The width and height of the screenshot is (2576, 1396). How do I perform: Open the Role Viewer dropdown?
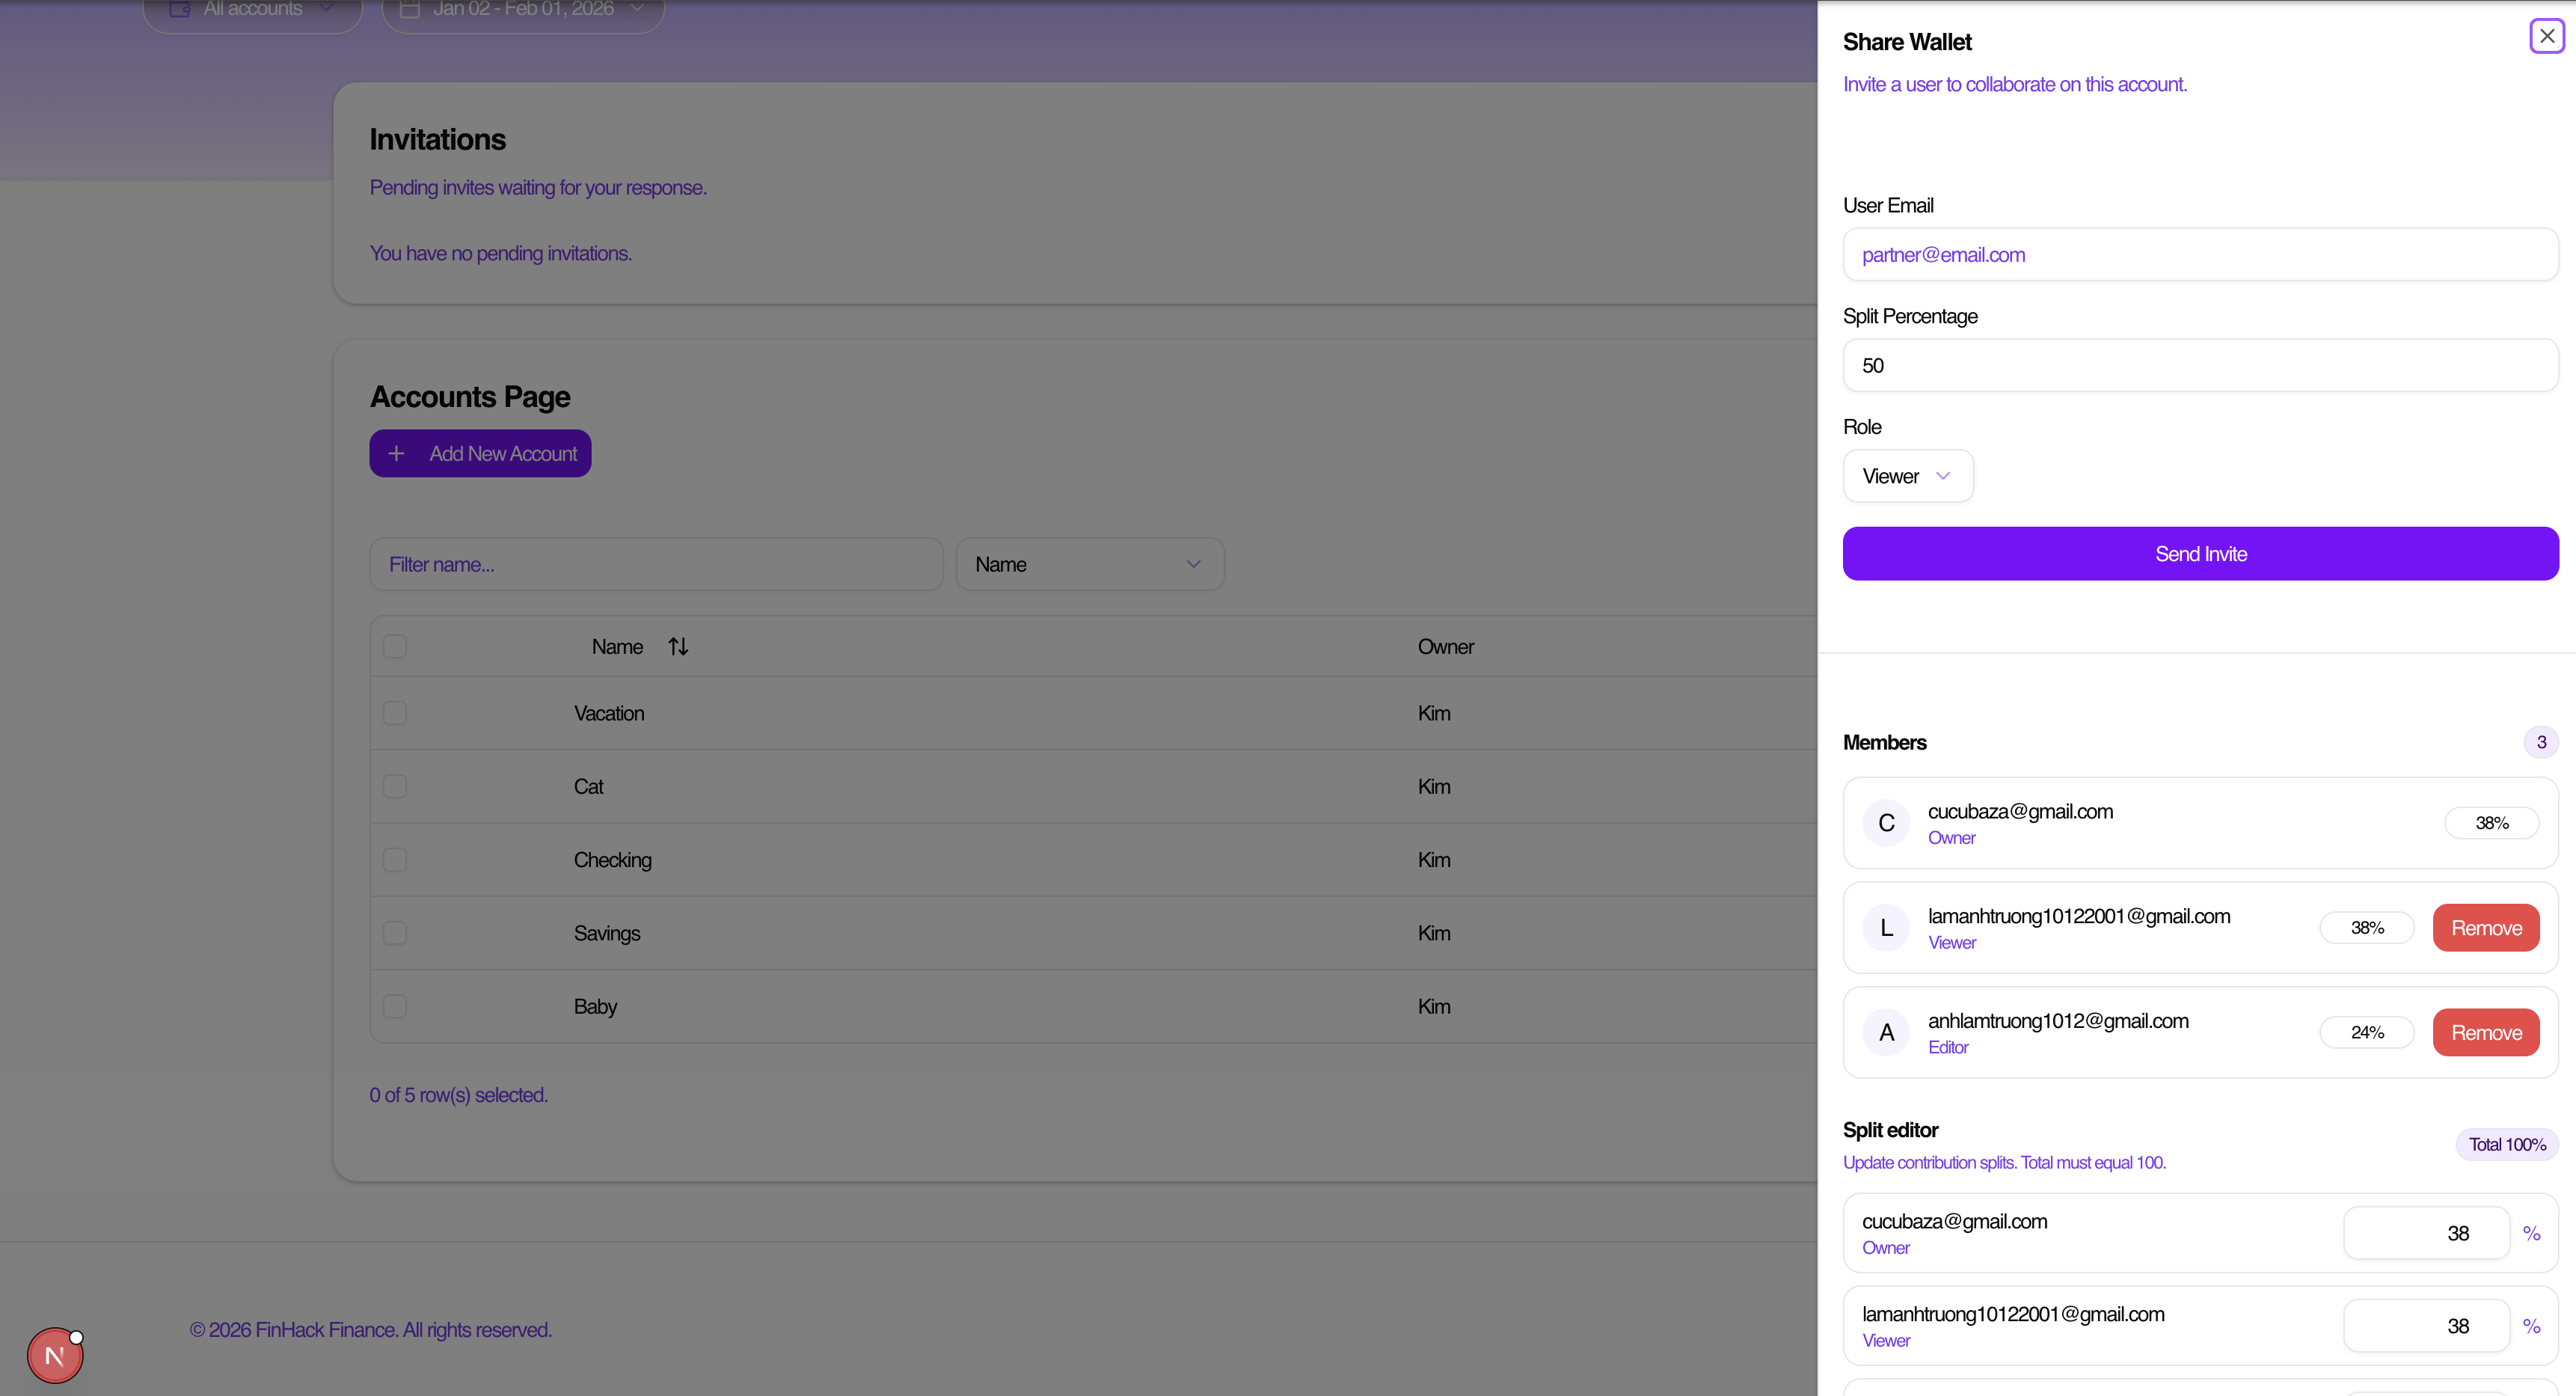click(x=1907, y=476)
